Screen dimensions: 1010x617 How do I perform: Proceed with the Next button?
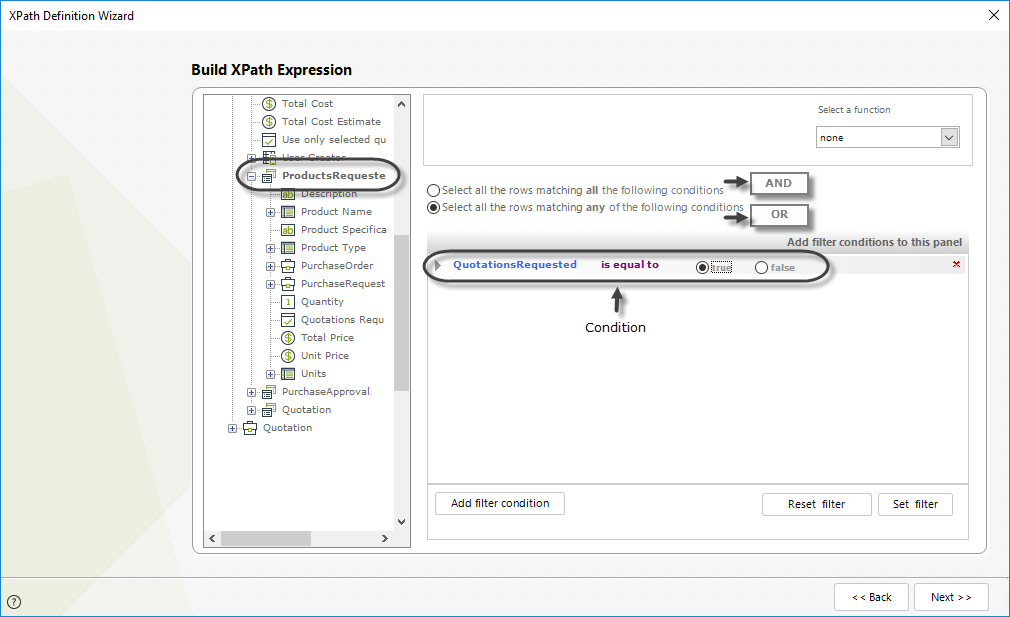(x=951, y=597)
